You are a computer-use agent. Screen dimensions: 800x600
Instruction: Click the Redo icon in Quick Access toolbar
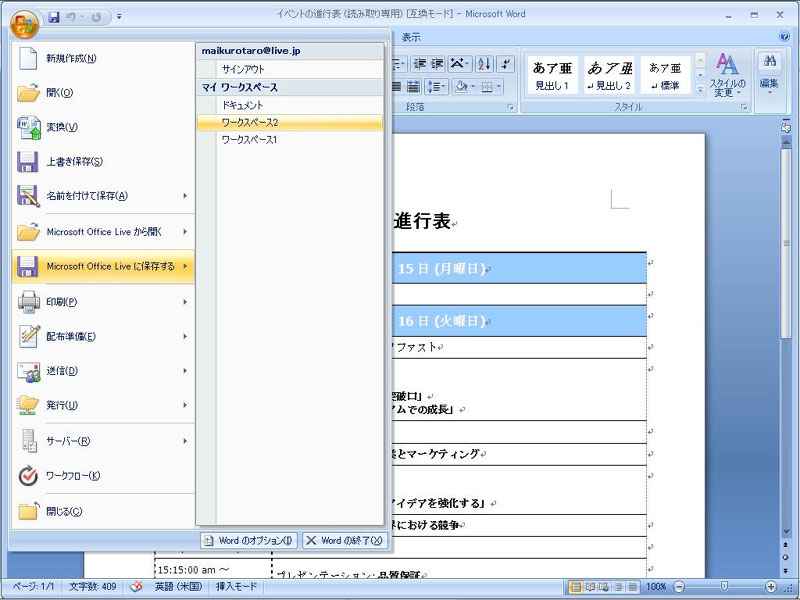pyautogui.click(x=95, y=17)
